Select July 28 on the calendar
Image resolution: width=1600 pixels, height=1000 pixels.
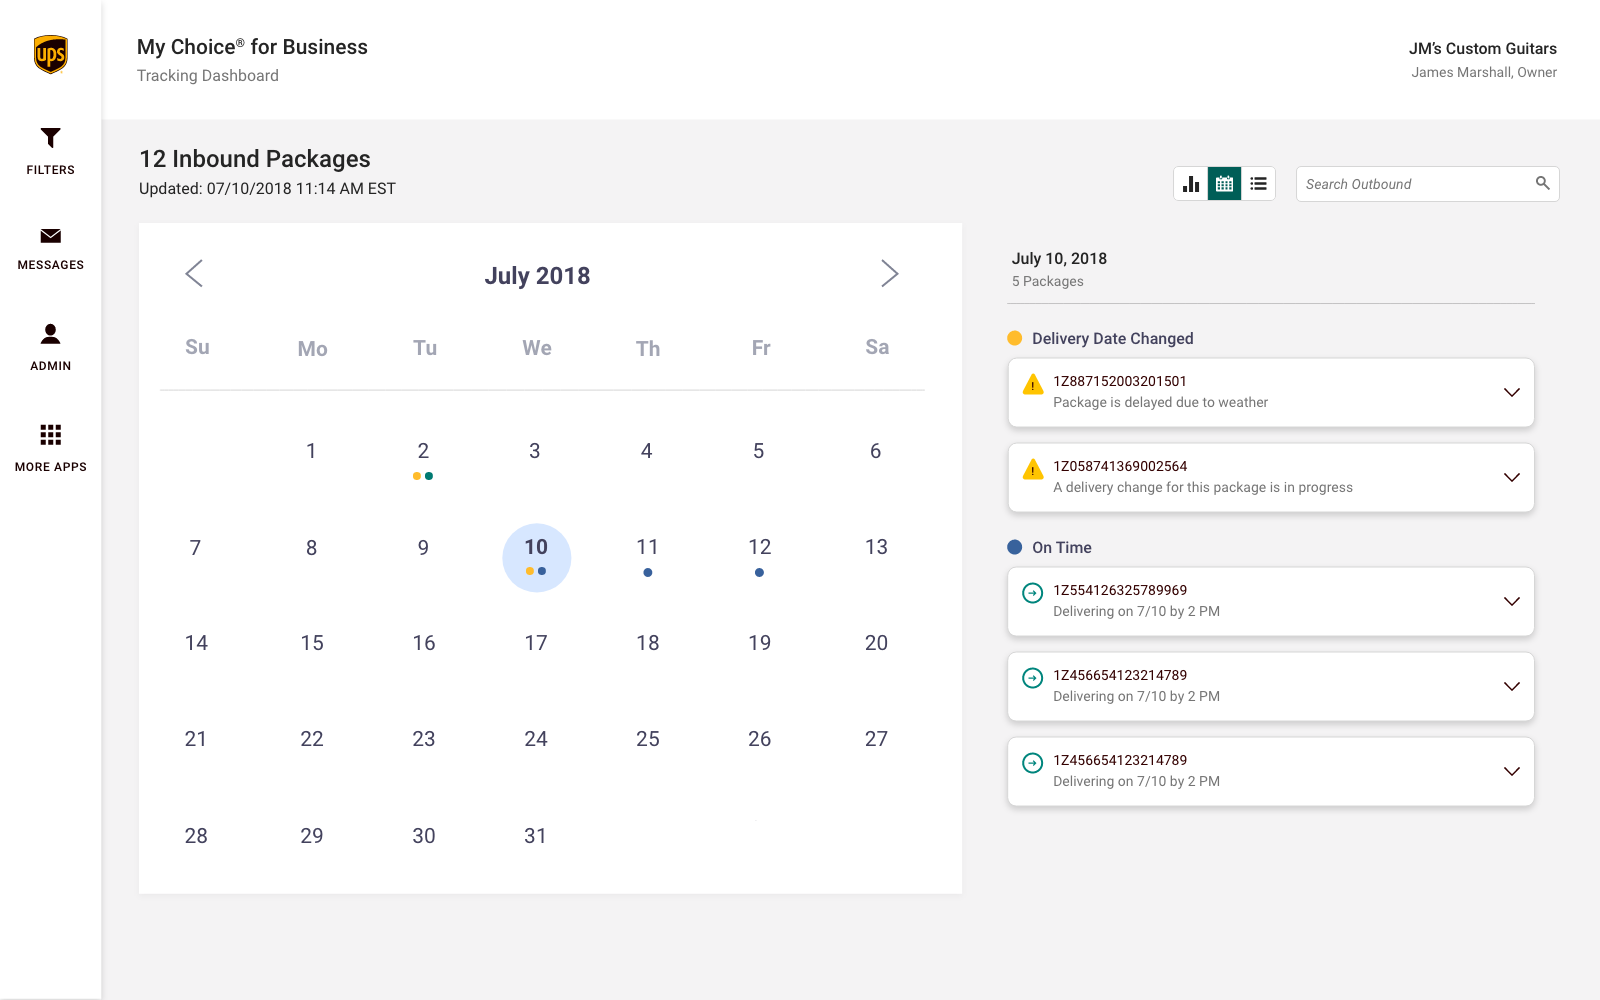196,836
